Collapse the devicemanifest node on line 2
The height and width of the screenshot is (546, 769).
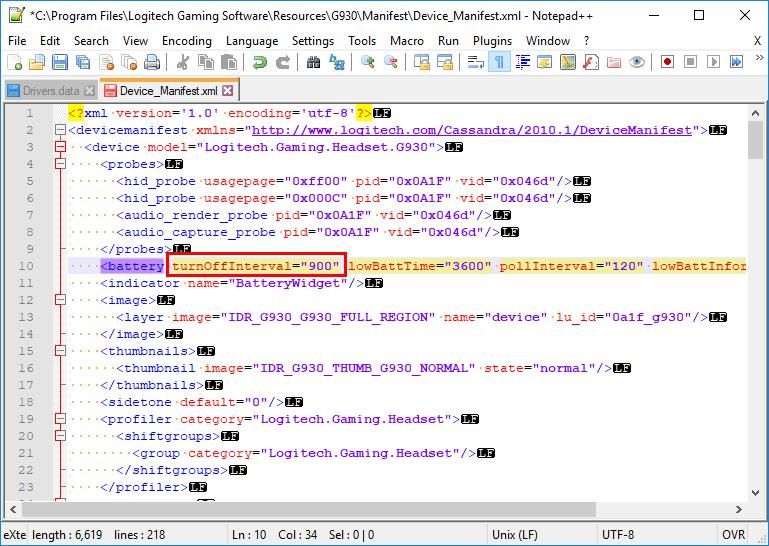(x=60, y=130)
